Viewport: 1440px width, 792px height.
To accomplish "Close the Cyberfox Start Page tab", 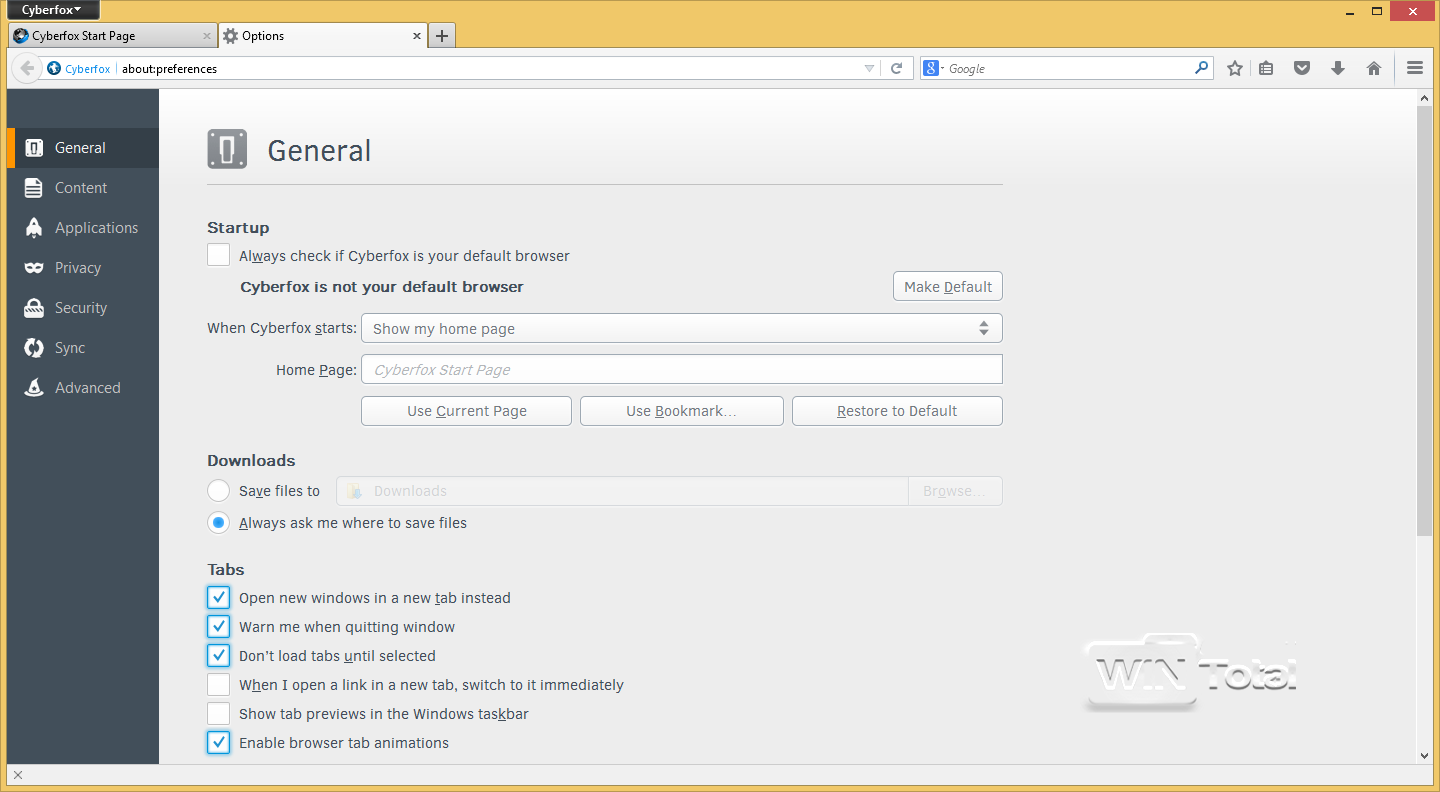I will tap(207, 36).
